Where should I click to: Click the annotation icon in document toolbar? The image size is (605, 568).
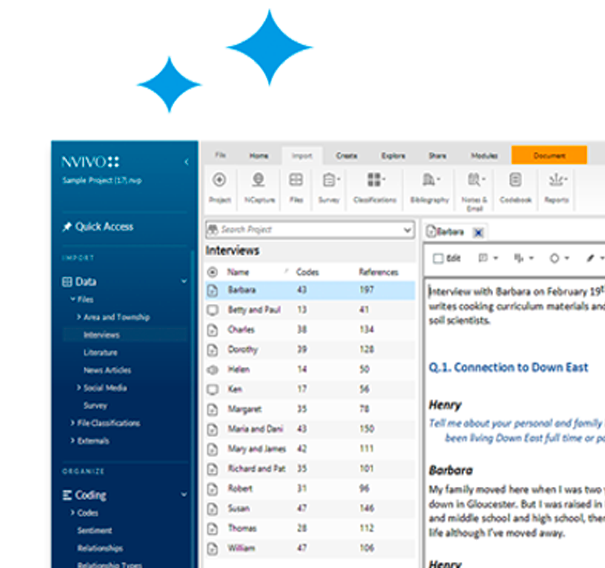483,258
